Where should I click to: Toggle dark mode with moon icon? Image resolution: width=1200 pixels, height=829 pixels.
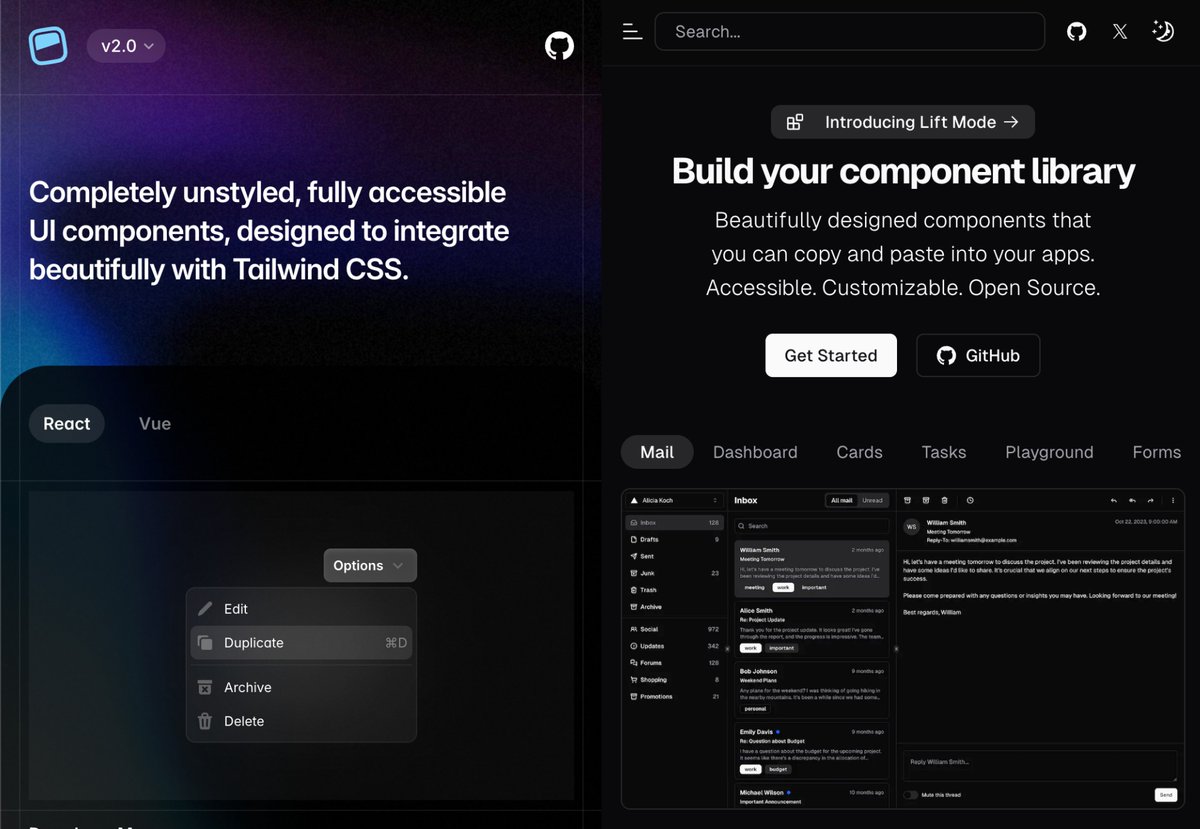(x=1162, y=31)
